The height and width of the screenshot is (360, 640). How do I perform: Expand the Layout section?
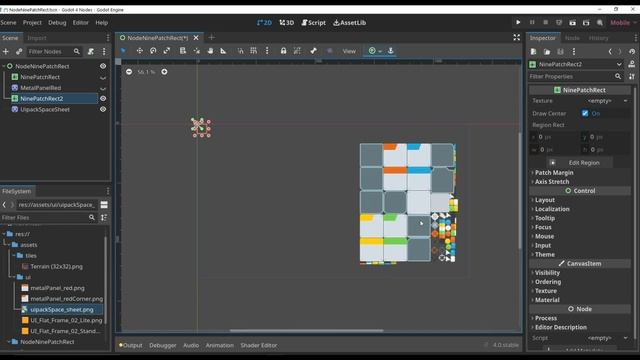(x=544, y=200)
